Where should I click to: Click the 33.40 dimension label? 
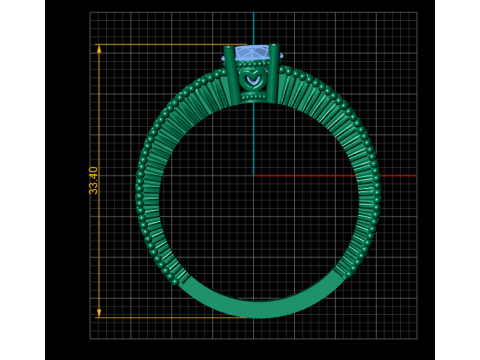(93, 180)
